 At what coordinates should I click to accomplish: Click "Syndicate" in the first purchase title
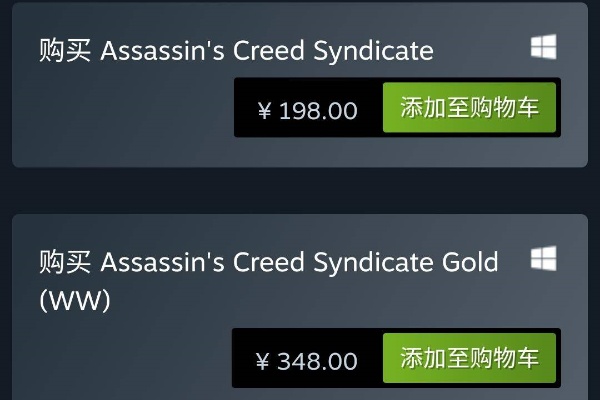372,50
